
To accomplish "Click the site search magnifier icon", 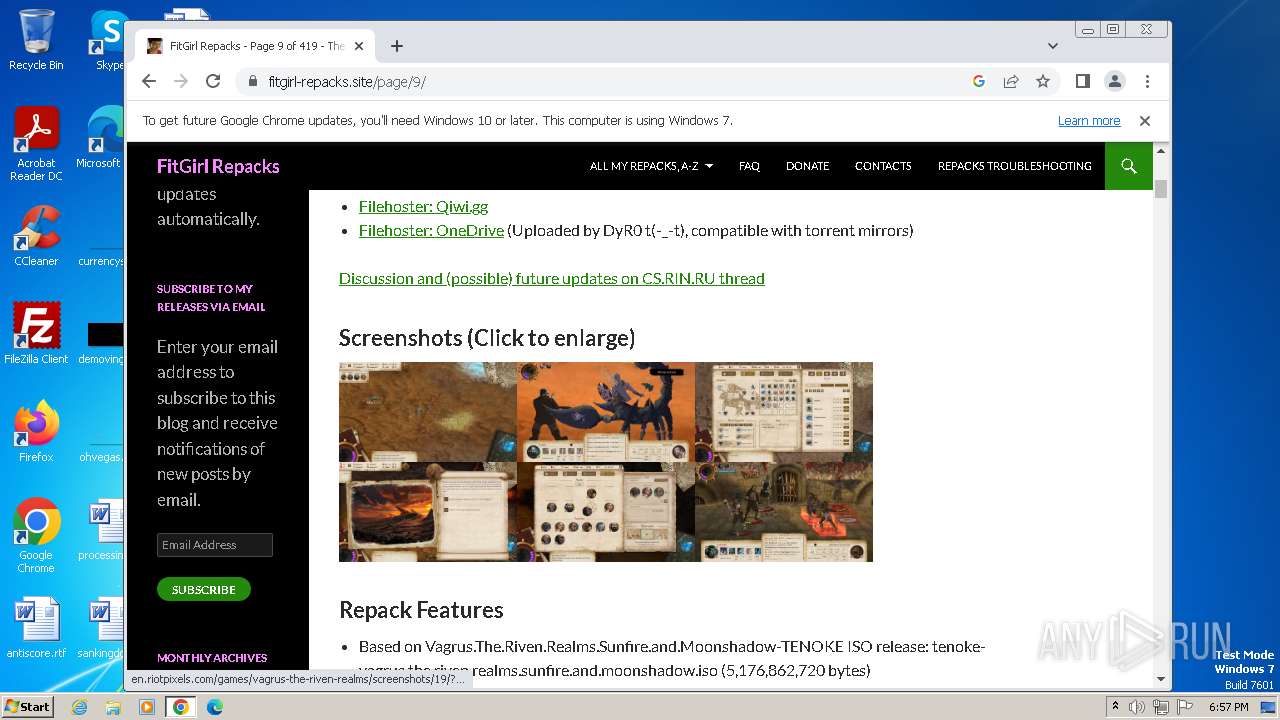I will pyautogui.click(x=1129, y=166).
